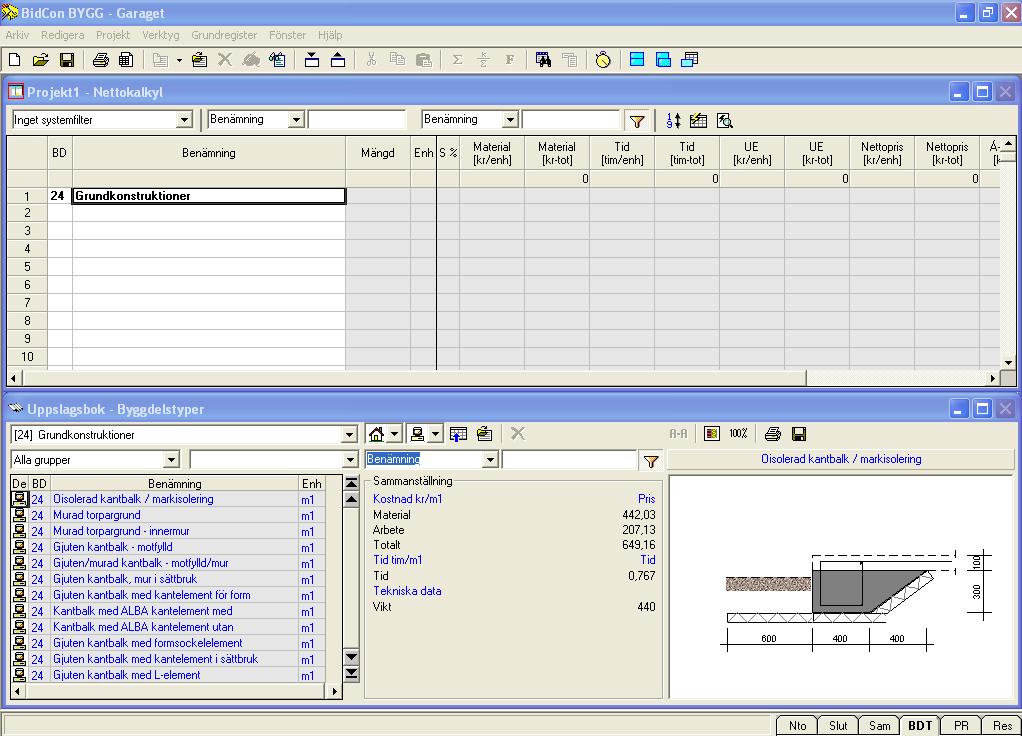Select Kantbalk med ALBA kantelement utan row

tap(168, 627)
